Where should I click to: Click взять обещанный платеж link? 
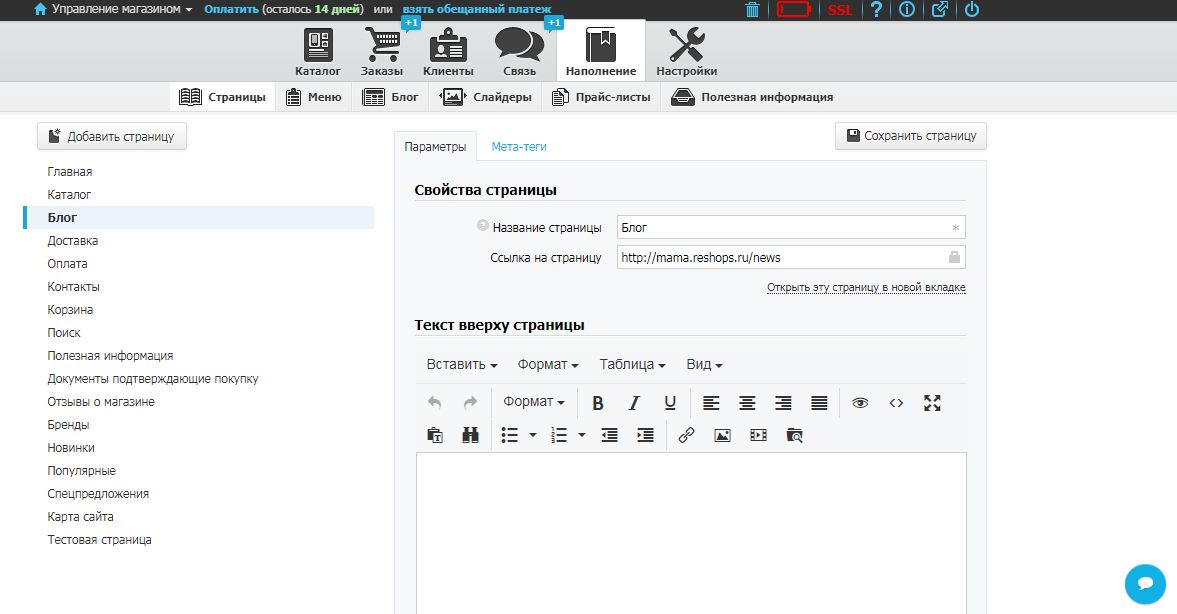[477, 9]
